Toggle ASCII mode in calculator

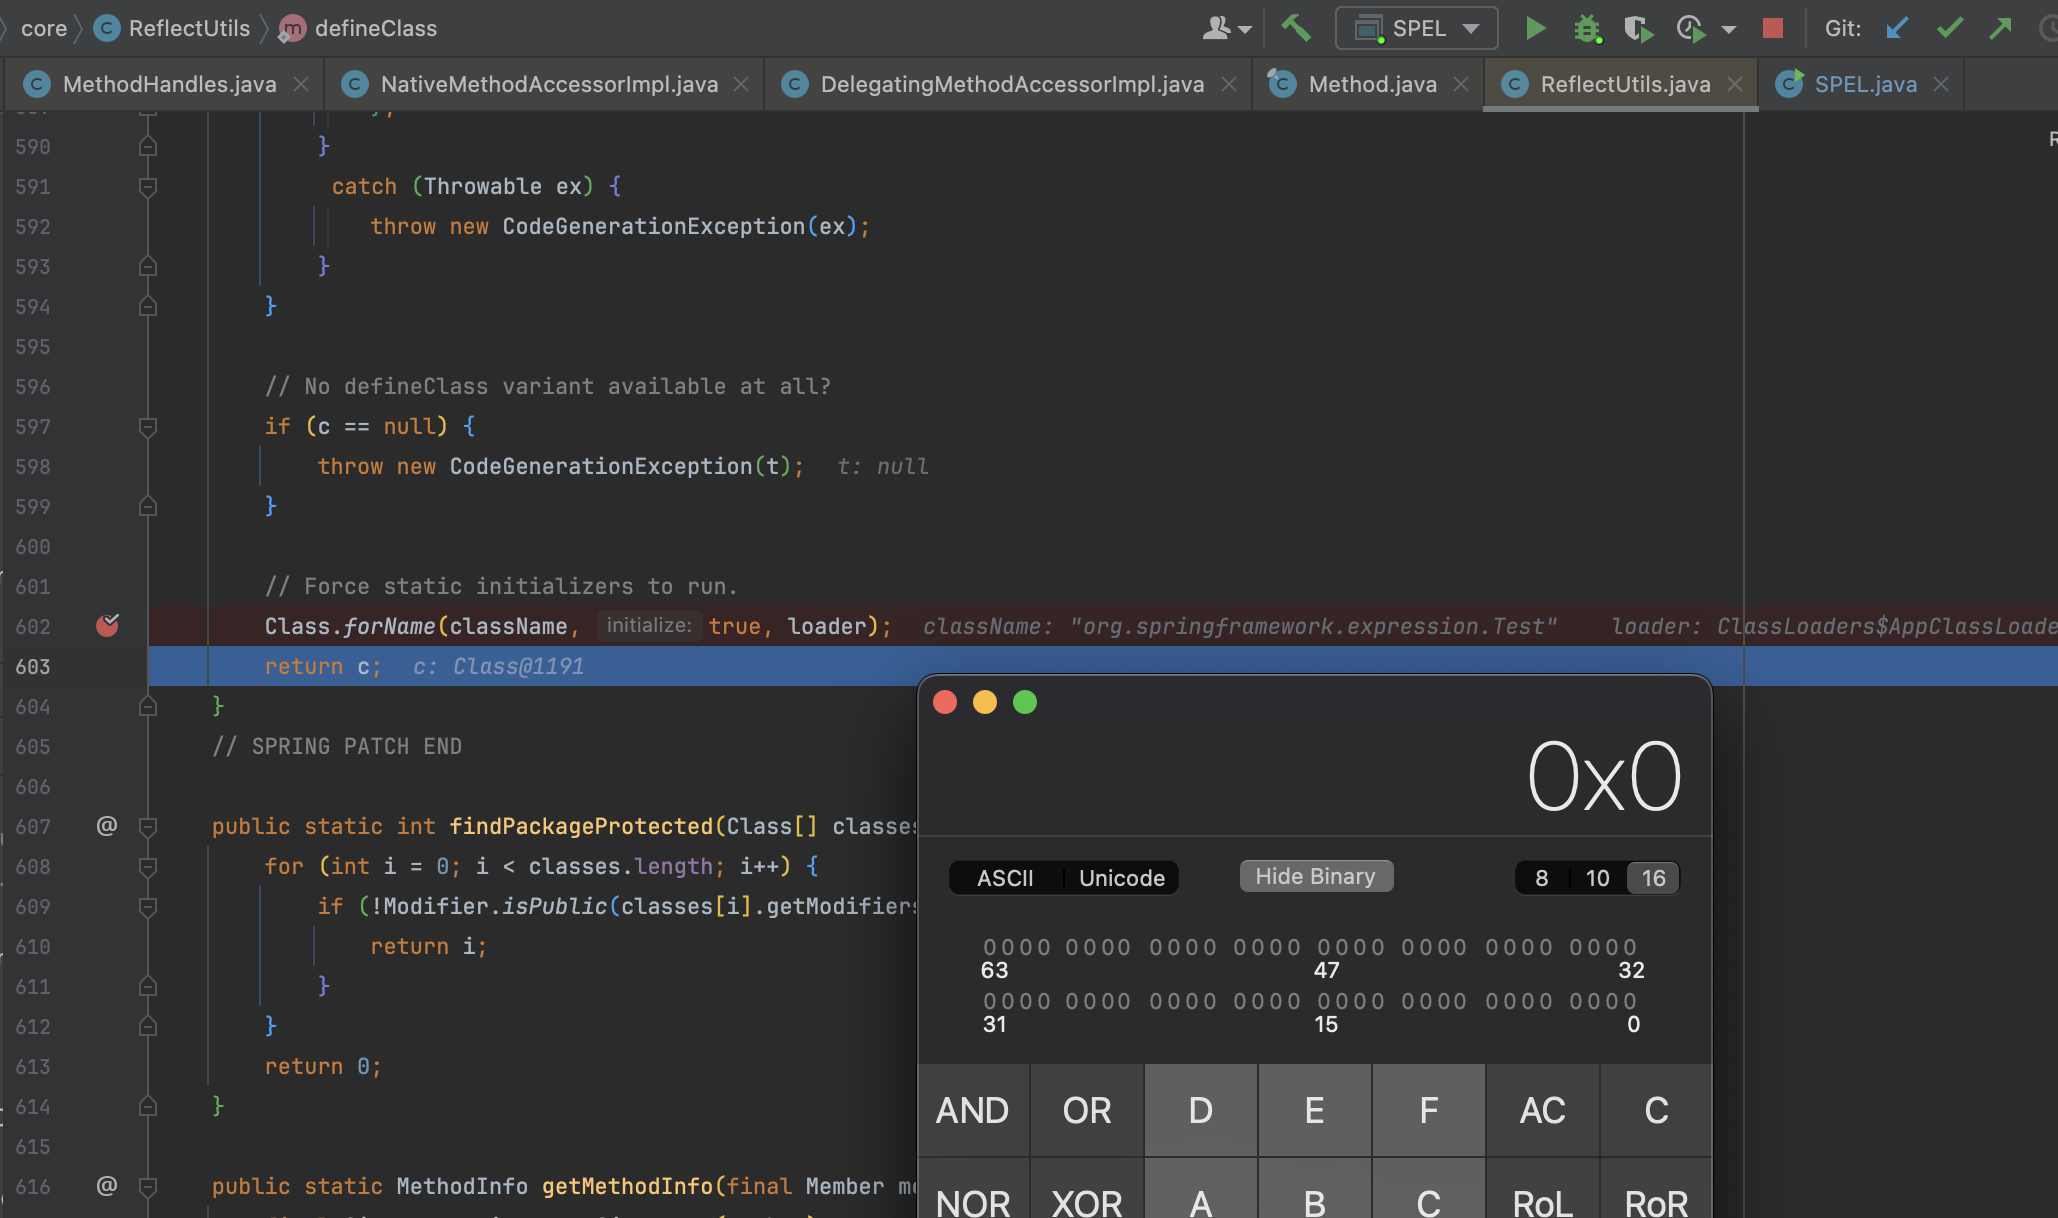1005,878
